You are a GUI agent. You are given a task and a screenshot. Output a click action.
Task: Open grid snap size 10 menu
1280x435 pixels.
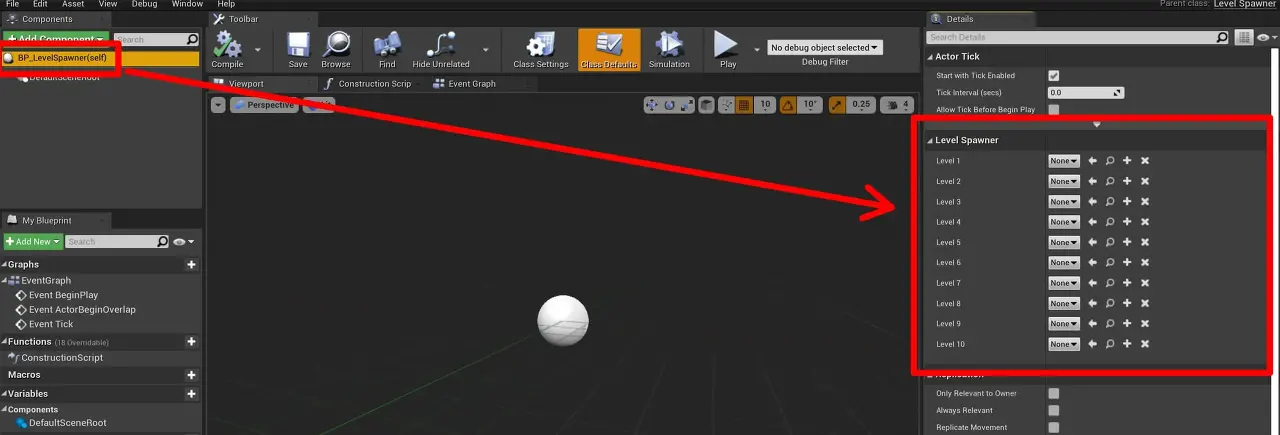click(765, 104)
